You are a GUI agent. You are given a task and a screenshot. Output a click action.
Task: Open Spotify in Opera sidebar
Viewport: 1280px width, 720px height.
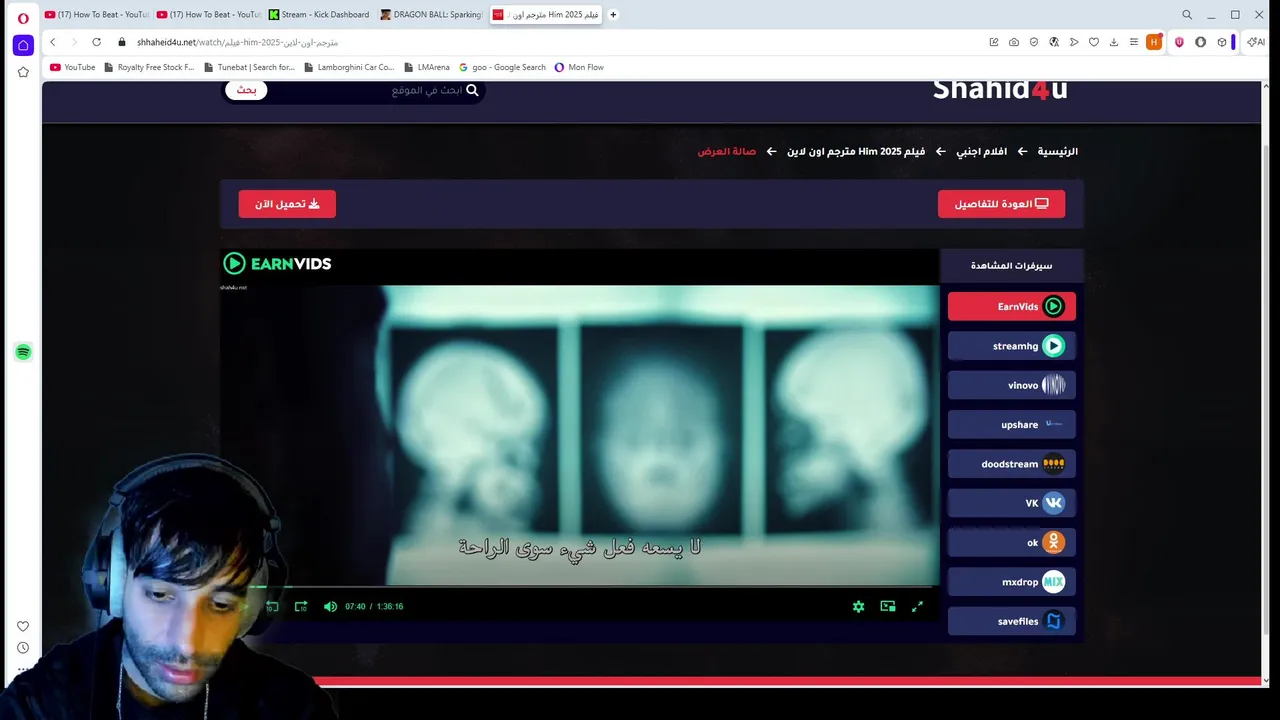tap(23, 352)
